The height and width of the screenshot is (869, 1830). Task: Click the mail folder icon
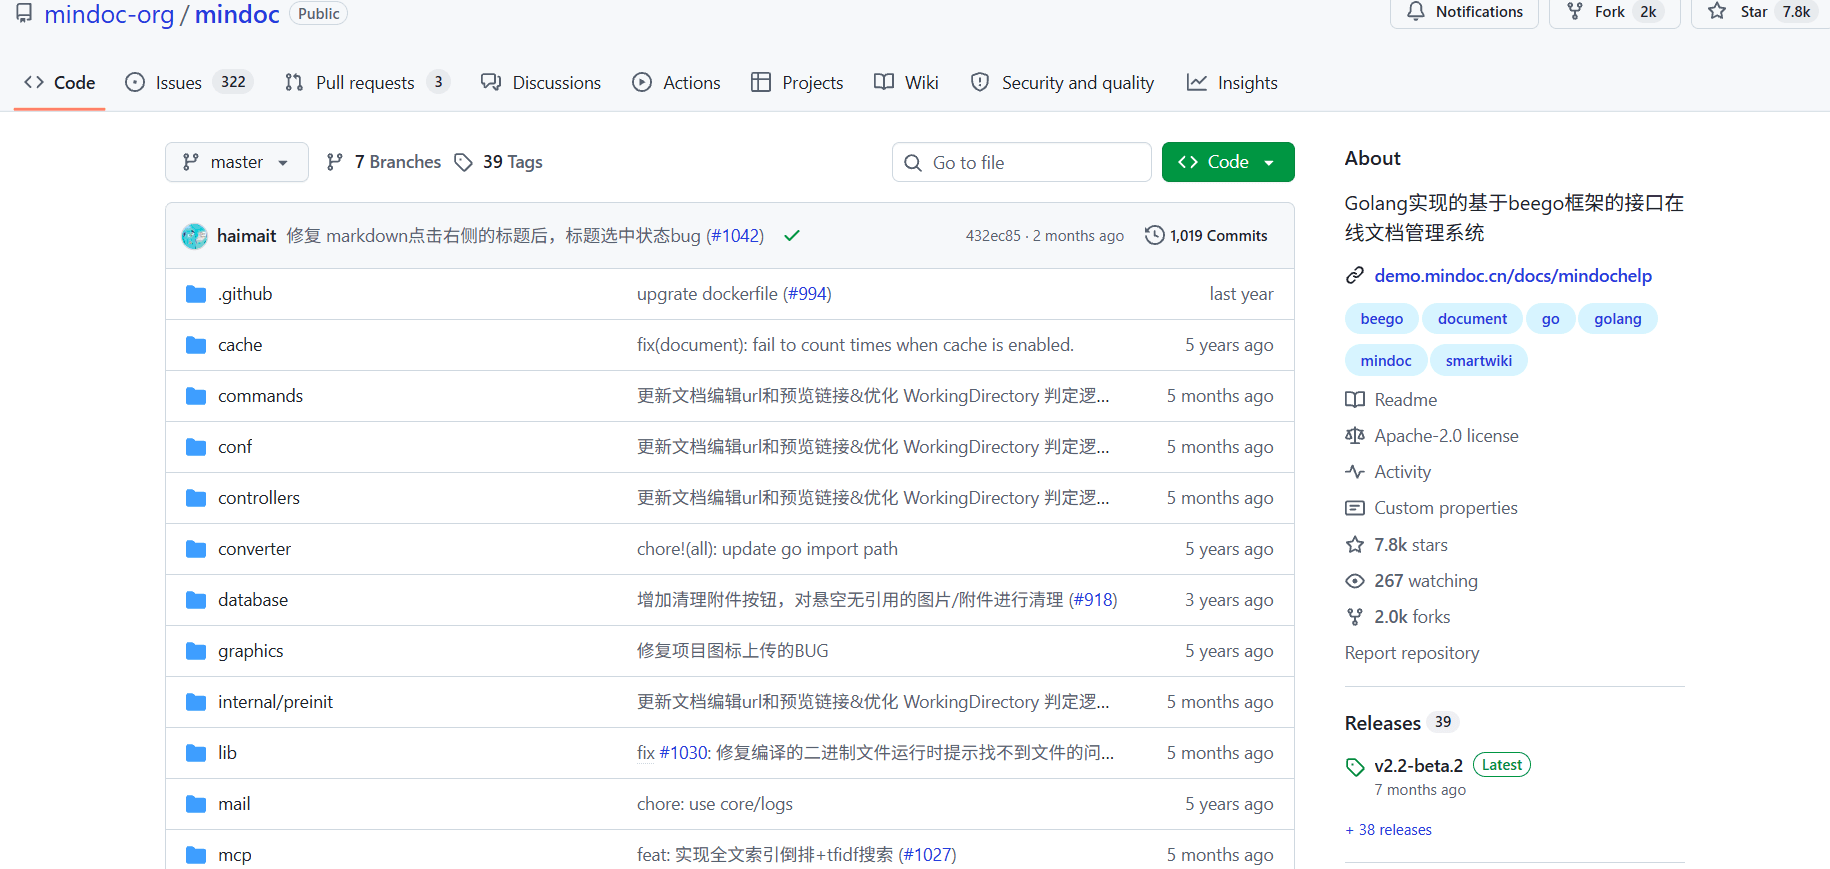[196, 804]
